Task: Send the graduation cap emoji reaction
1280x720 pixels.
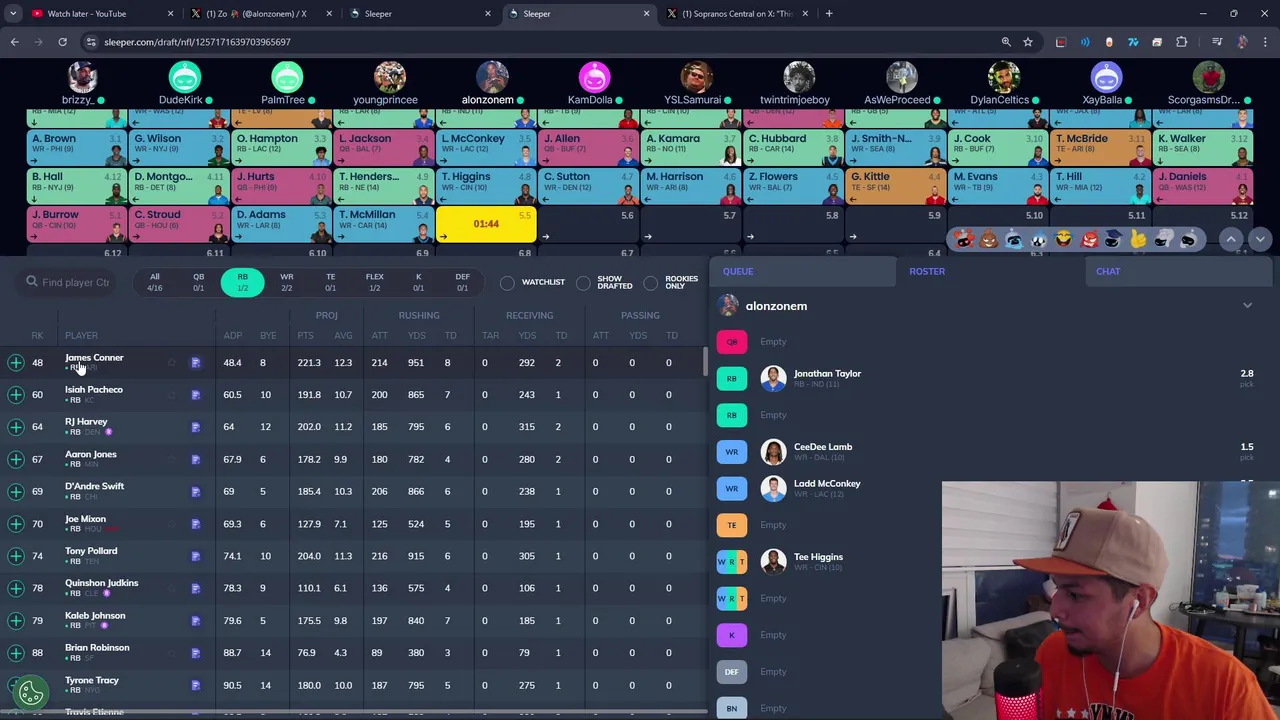Action: point(1113,239)
